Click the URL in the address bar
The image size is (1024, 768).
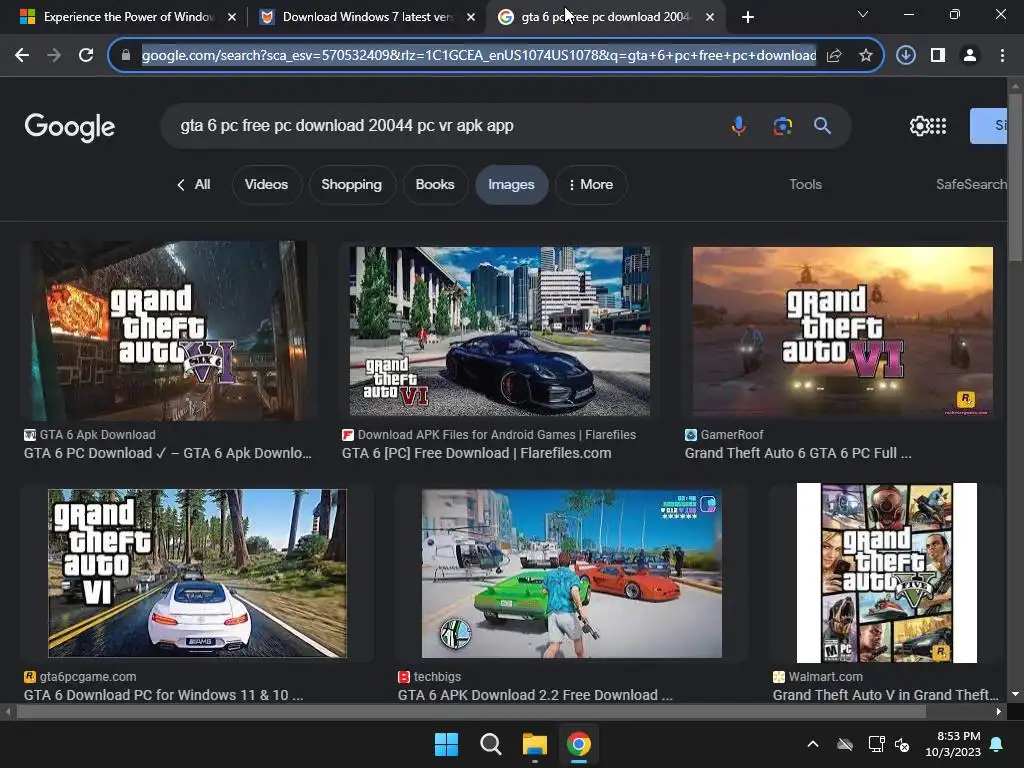pos(479,56)
